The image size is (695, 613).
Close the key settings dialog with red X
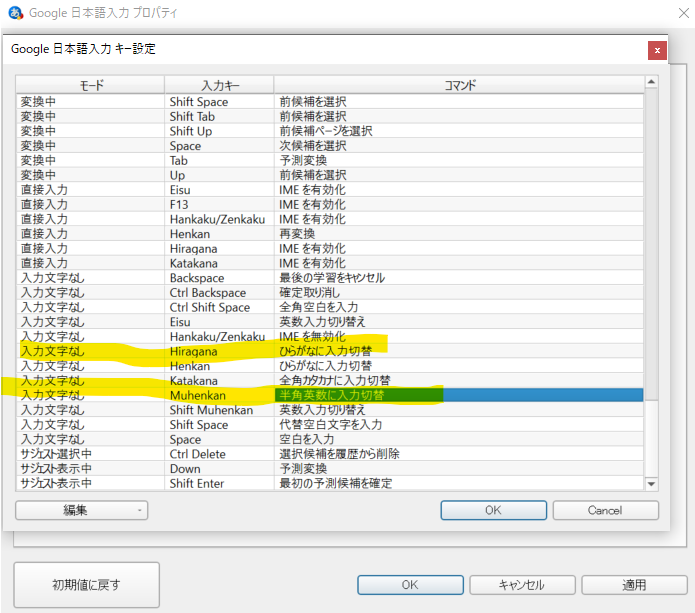click(x=657, y=51)
